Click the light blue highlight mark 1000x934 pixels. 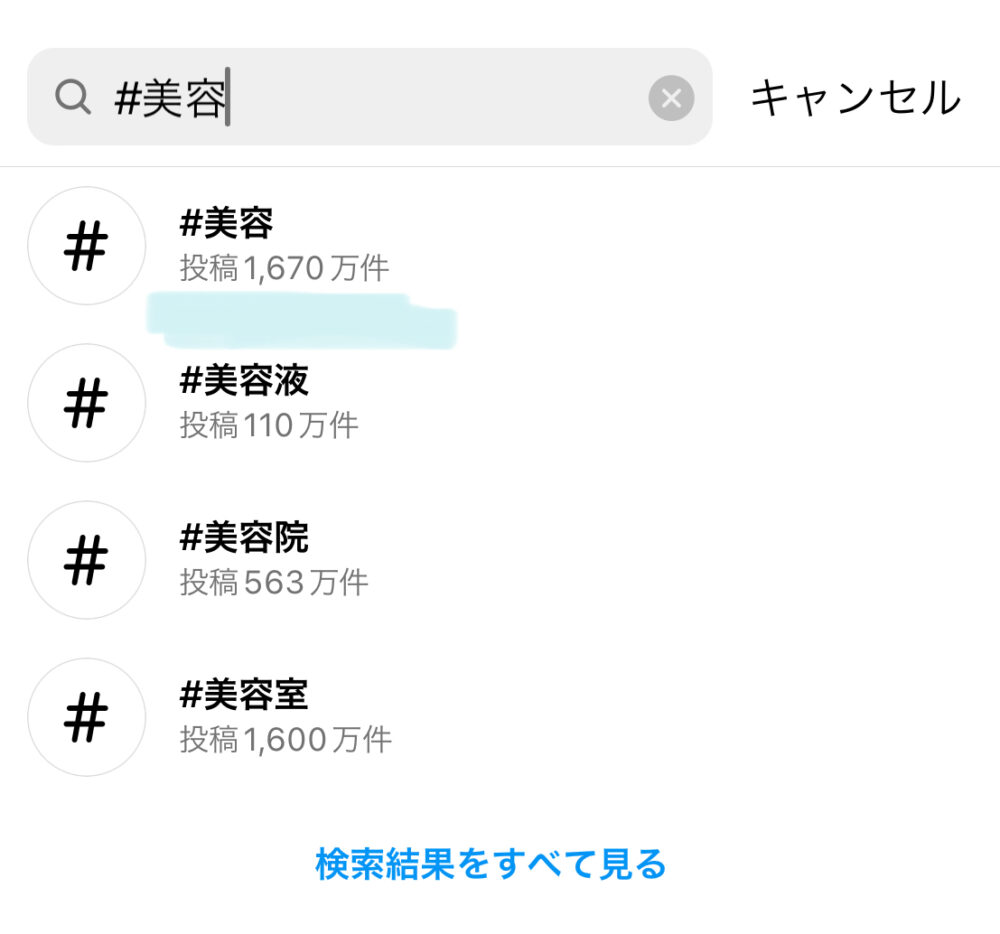[x=300, y=320]
